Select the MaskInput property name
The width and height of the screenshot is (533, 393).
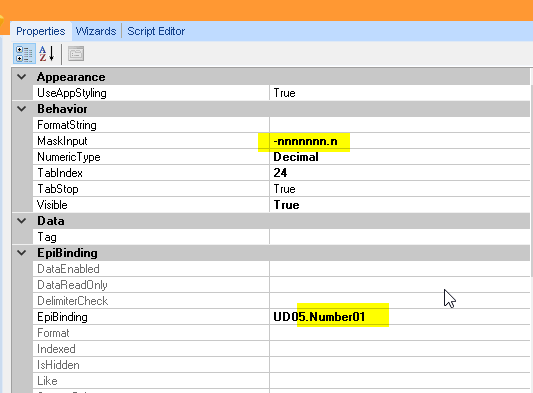pos(62,141)
